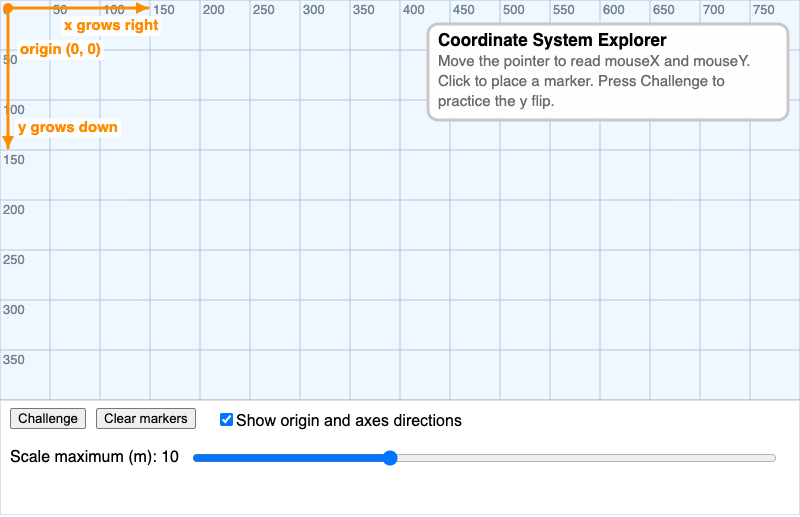Click the 'x grows right' label
The width and height of the screenshot is (800, 517).
pyautogui.click(x=111, y=25)
